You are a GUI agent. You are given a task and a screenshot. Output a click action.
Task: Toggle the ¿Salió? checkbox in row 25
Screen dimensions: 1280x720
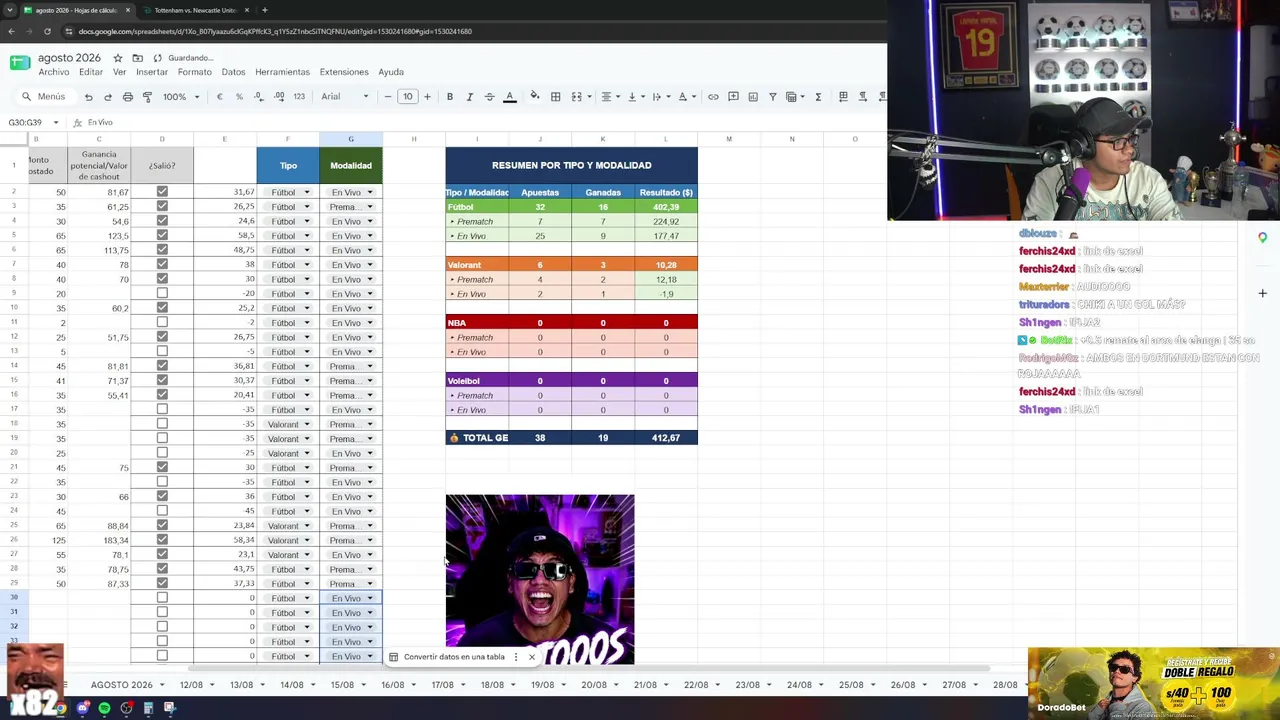pos(162,526)
